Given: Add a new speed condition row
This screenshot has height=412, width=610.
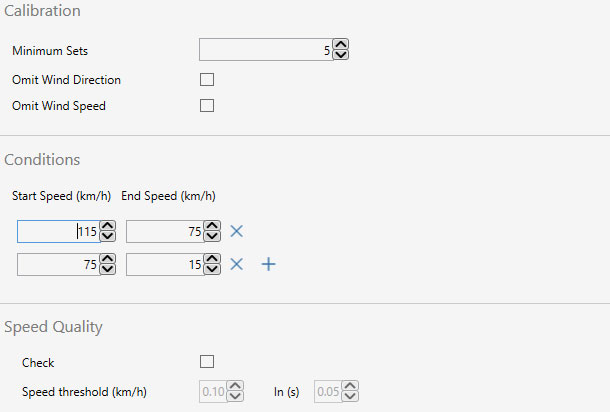Looking at the screenshot, I should click(268, 264).
